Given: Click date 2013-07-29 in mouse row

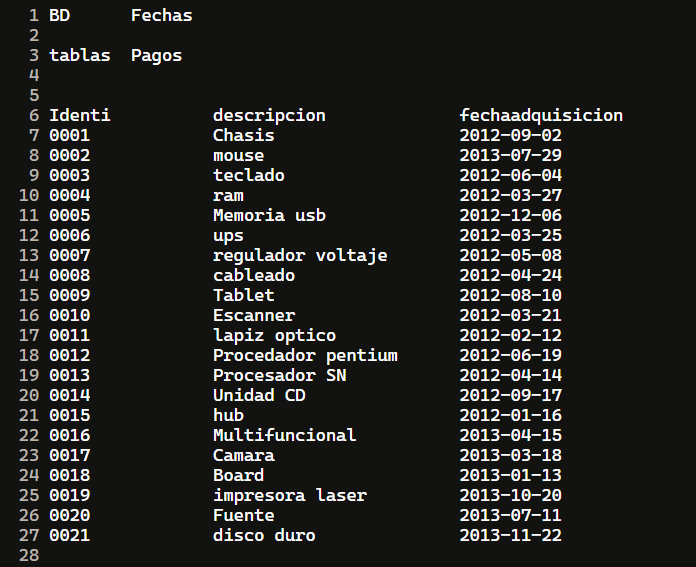Looking at the screenshot, I should [510, 155].
